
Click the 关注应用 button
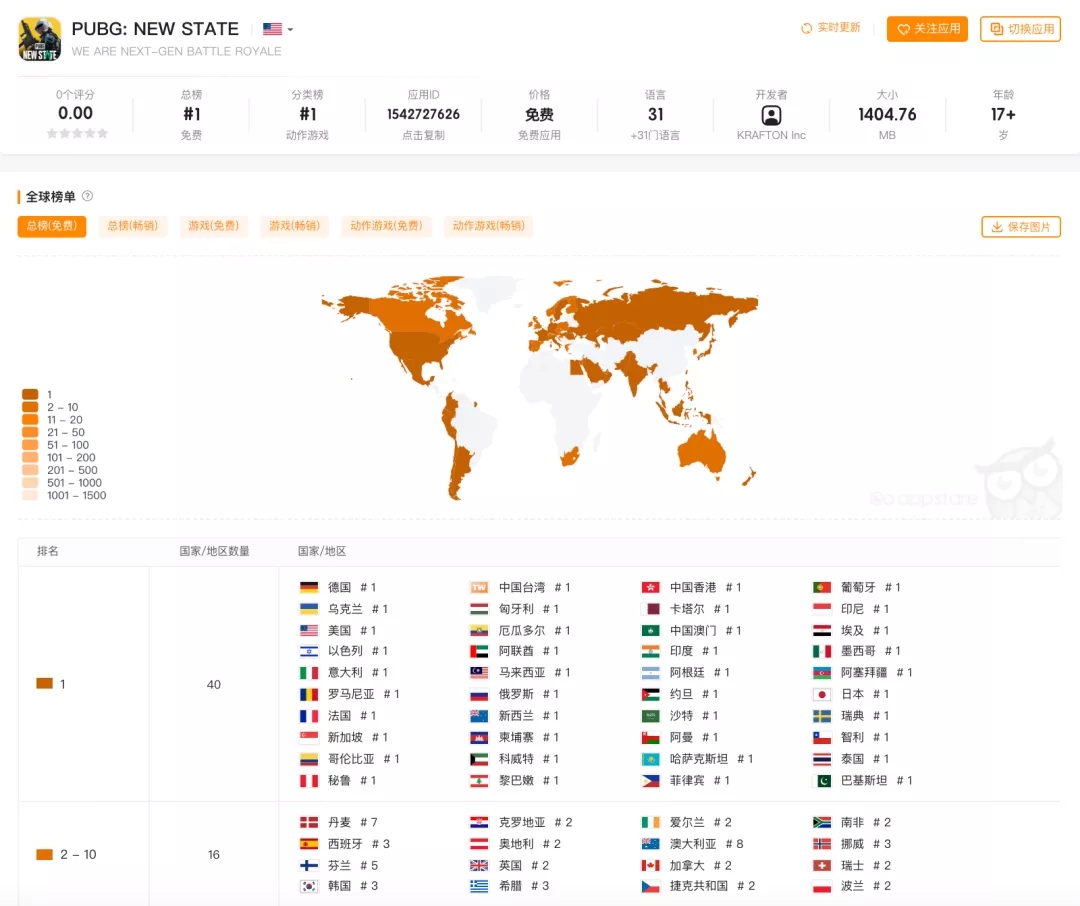click(927, 29)
